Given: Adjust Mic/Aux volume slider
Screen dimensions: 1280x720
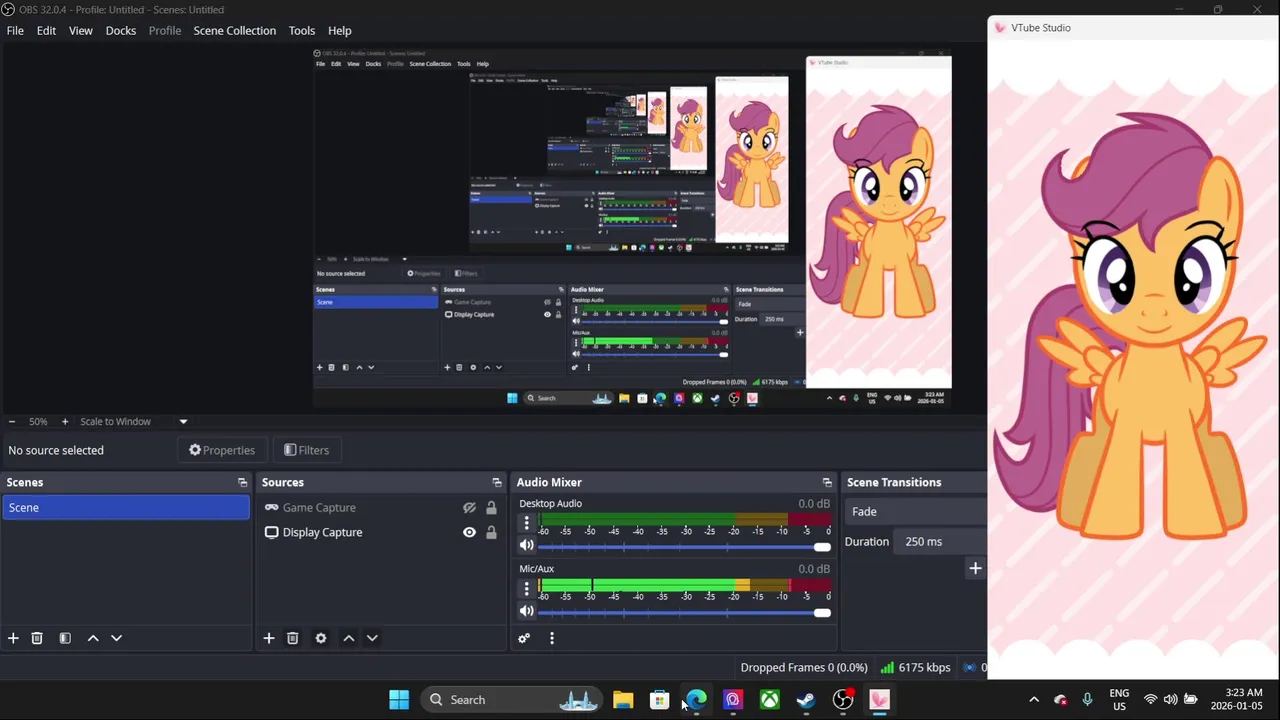Looking at the screenshot, I should pyautogui.click(x=684, y=612).
